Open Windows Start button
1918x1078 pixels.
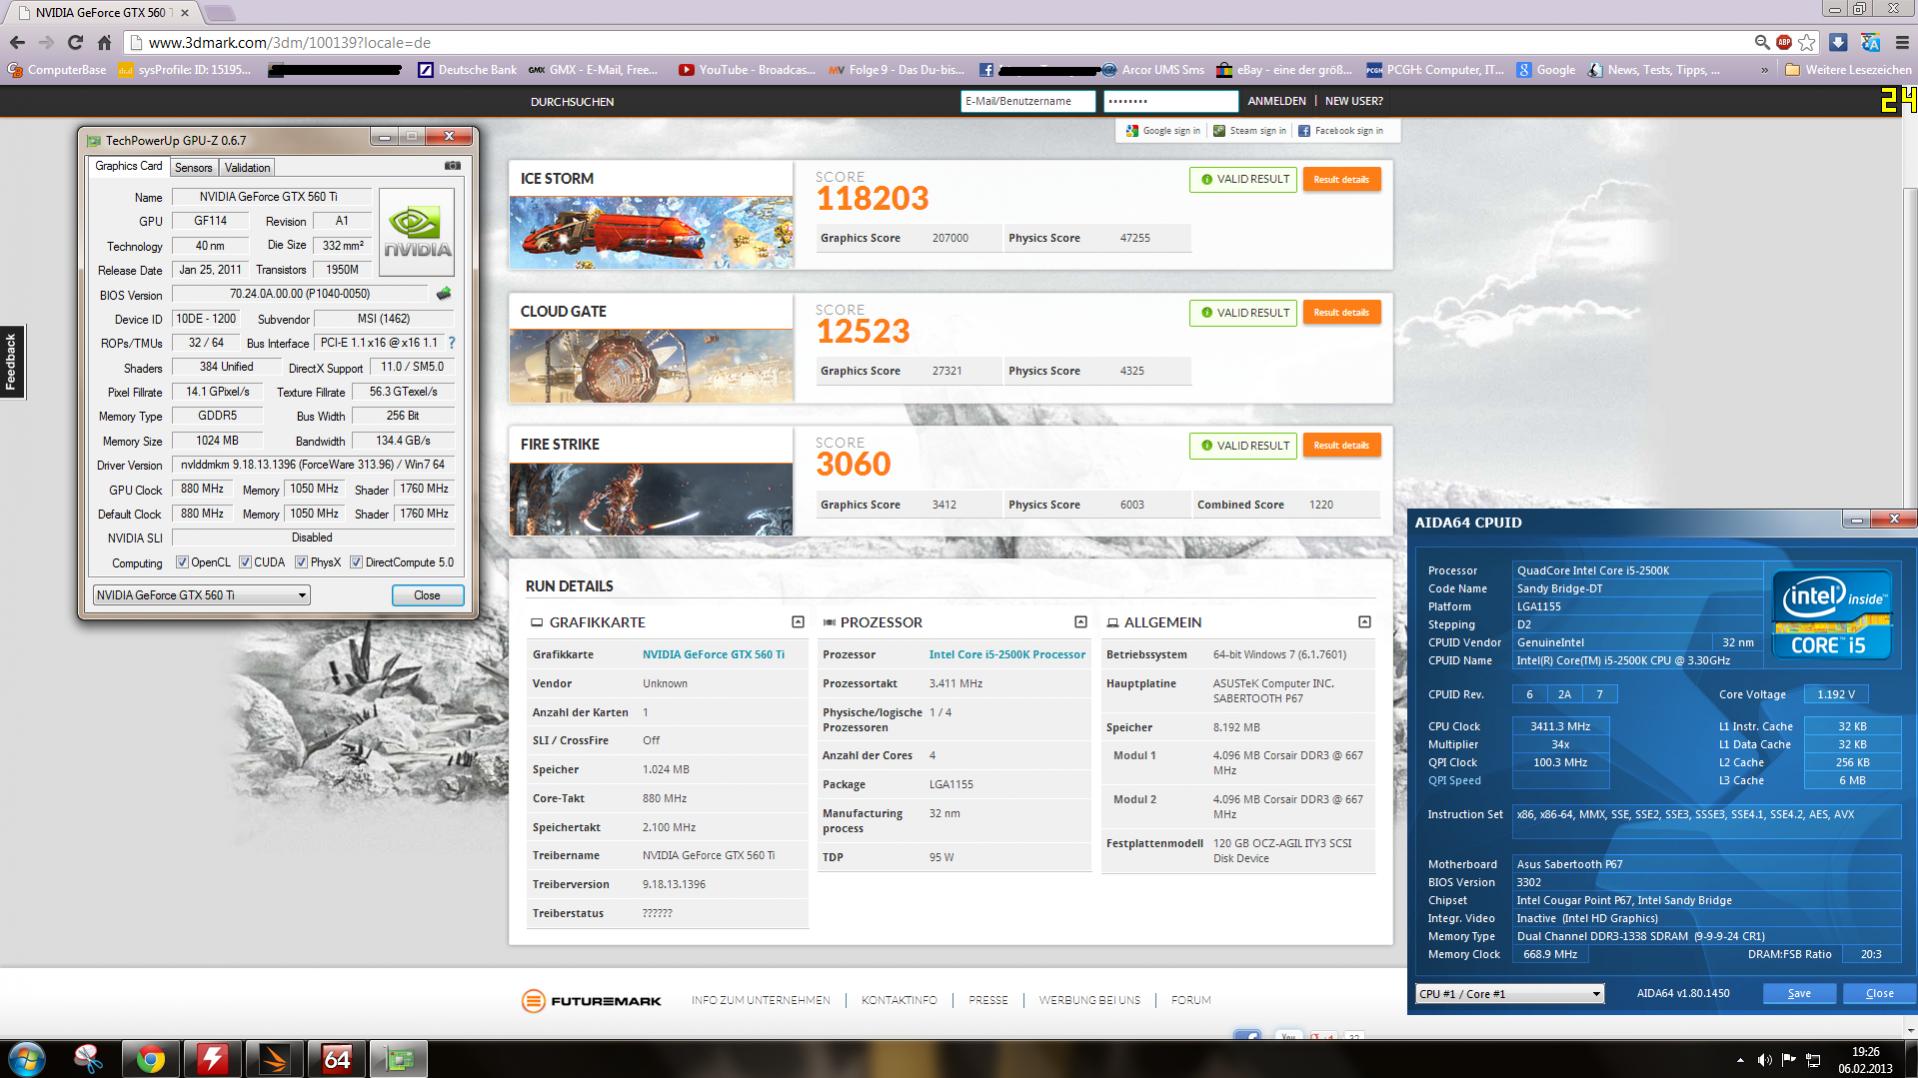[27, 1058]
